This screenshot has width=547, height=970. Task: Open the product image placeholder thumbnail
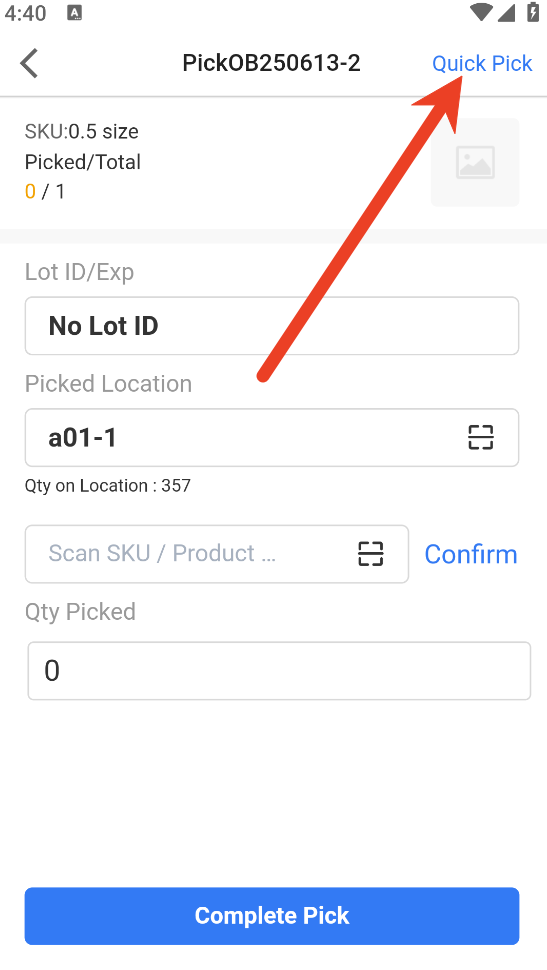(475, 162)
